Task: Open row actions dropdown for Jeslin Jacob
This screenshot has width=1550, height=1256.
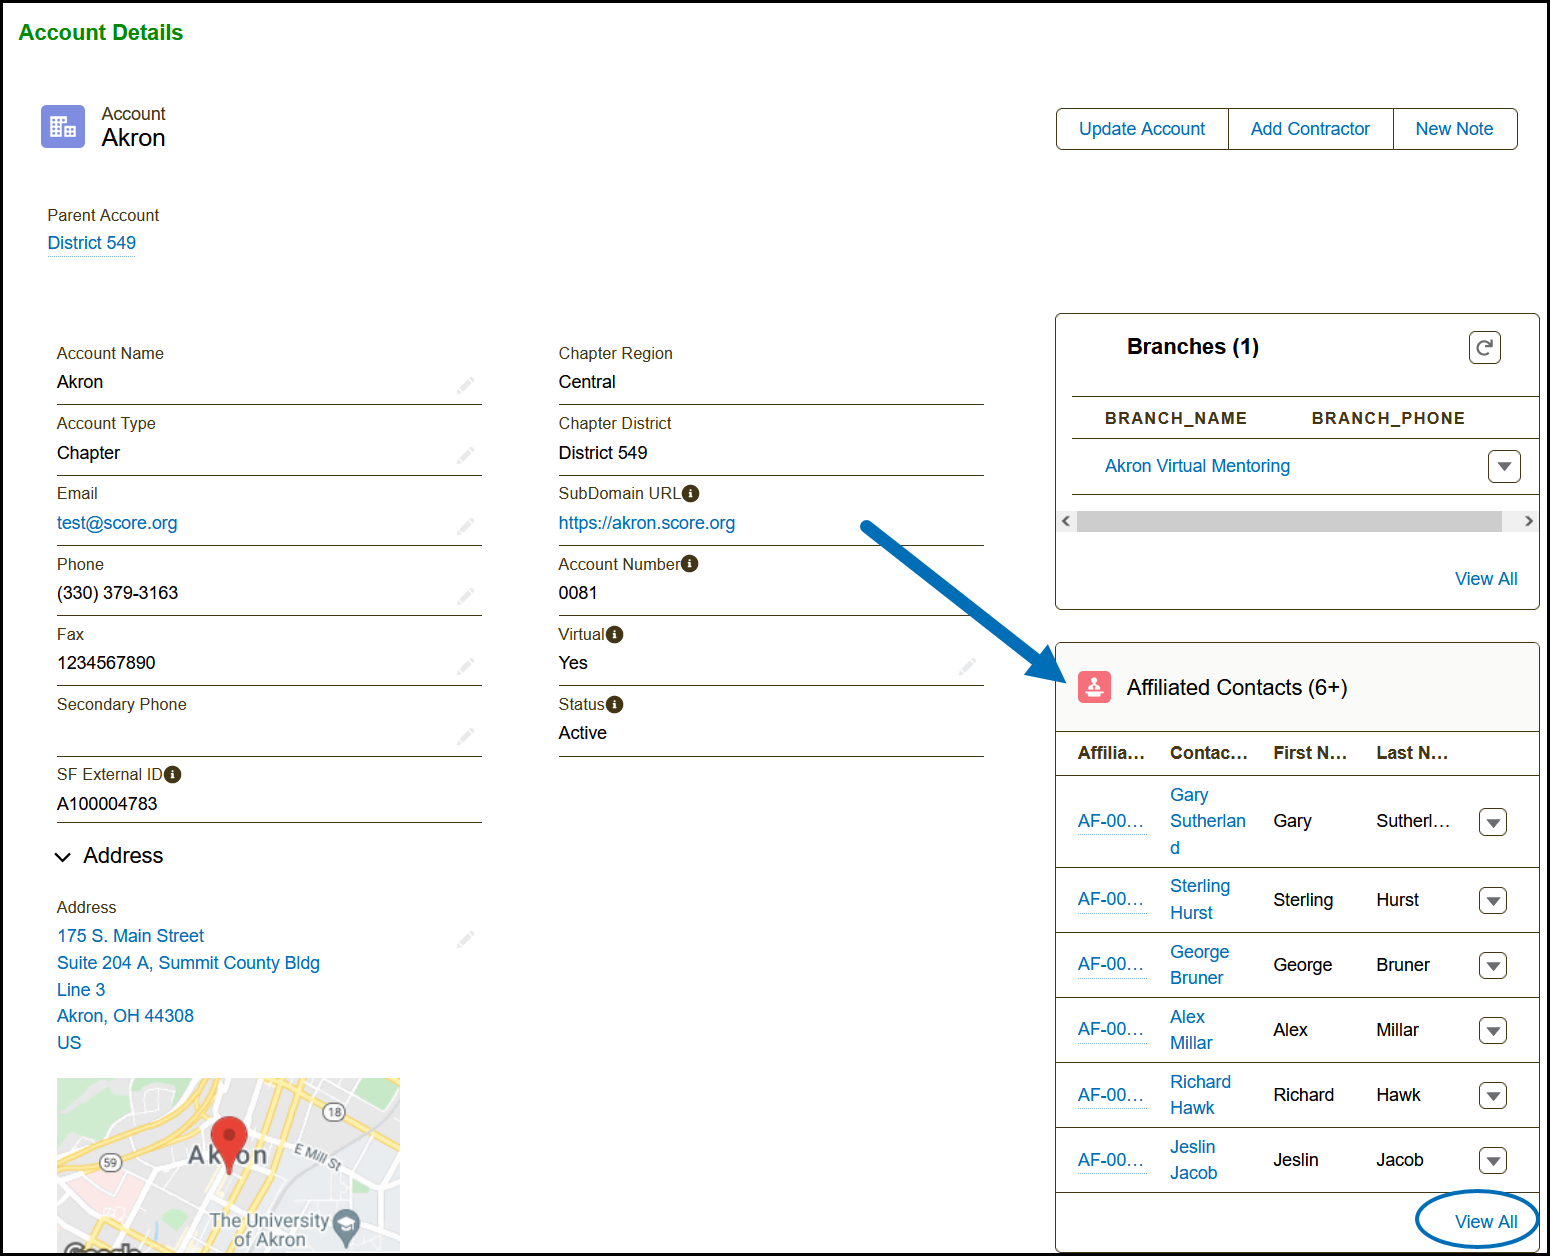Action: tap(1492, 1161)
